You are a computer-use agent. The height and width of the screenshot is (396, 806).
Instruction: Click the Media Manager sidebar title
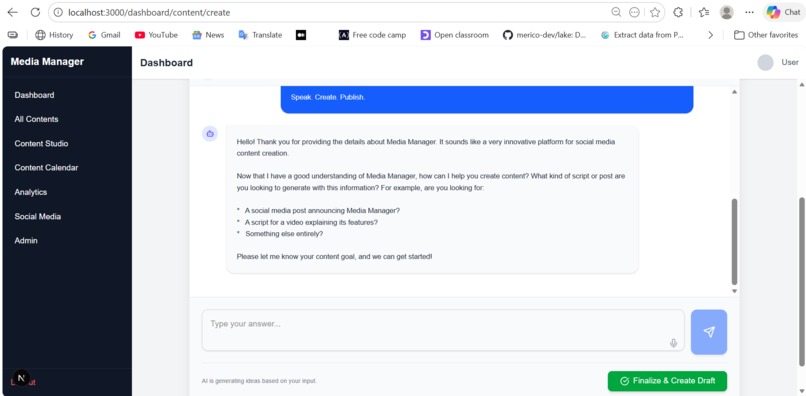(x=47, y=62)
